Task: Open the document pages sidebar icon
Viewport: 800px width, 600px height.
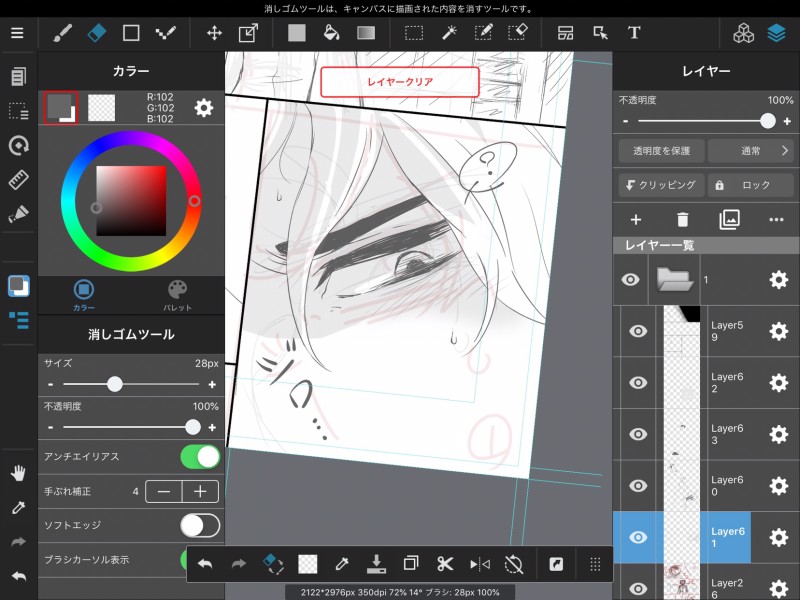Action: [x=18, y=77]
